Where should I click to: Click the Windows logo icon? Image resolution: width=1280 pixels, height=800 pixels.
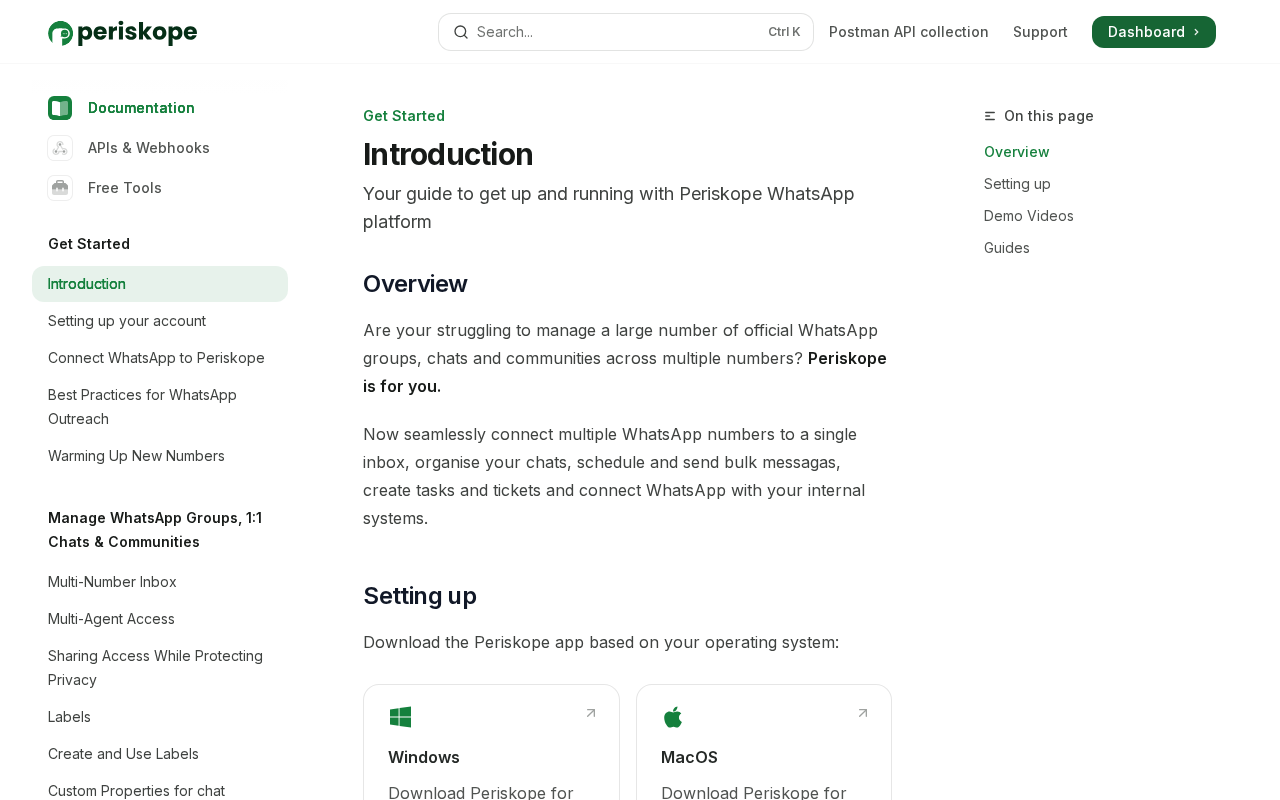point(400,717)
